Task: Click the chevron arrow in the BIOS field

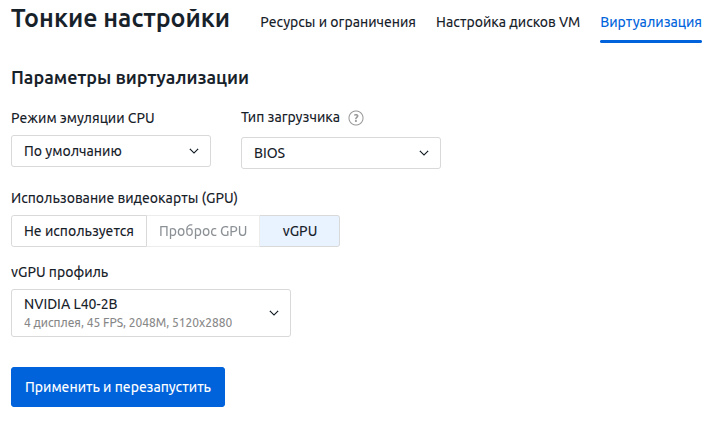Action: pyautogui.click(x=424, y=153)
